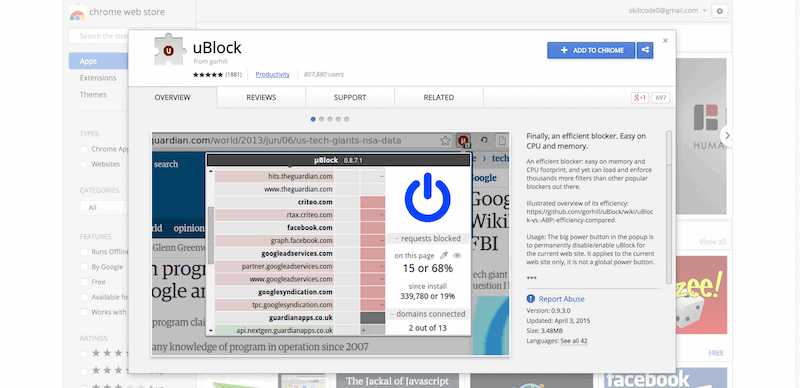Switch to the Reviews tab

click(261, 98)
